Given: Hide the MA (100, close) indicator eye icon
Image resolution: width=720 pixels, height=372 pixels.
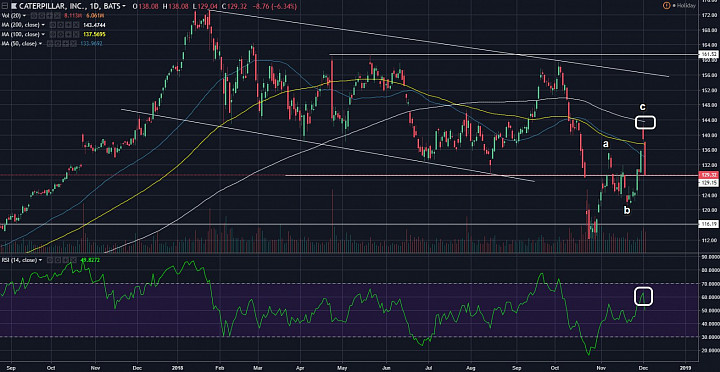Looking at the screenshot, I should coord(53,34).
